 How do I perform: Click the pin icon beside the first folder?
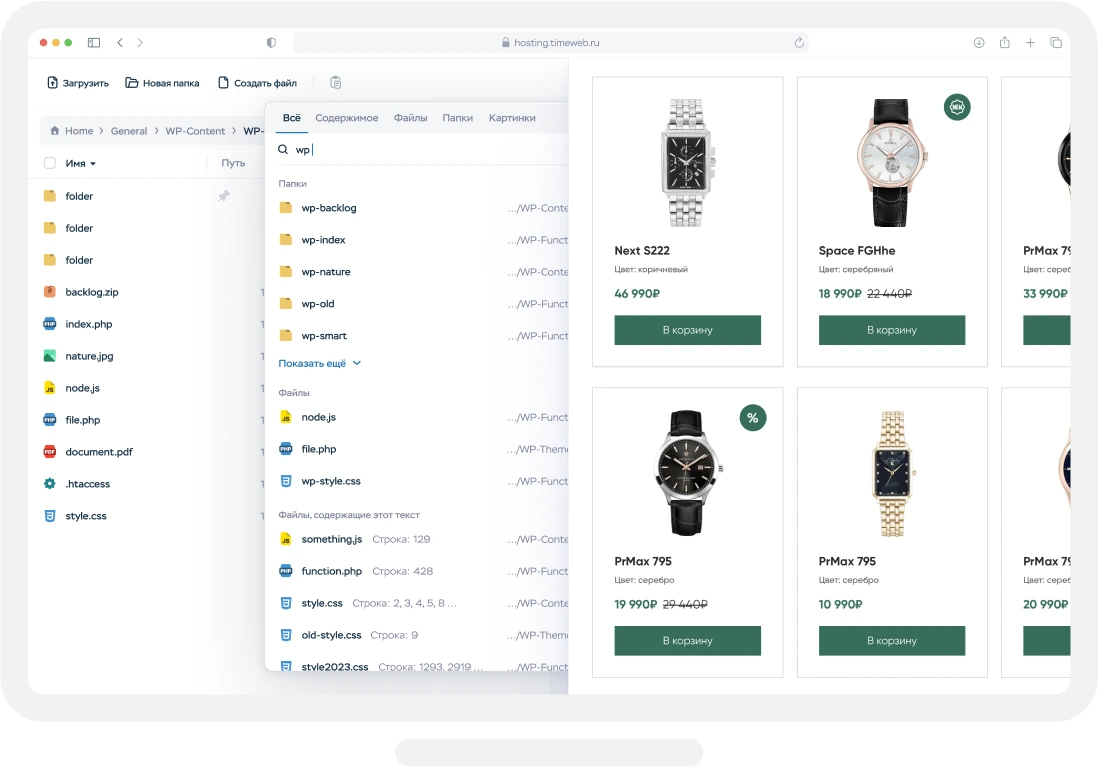[x=224, y=196]
